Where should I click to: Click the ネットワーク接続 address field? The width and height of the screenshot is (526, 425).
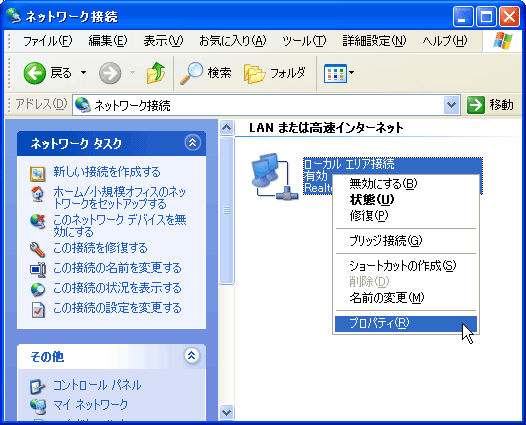[x=258, y=105]
